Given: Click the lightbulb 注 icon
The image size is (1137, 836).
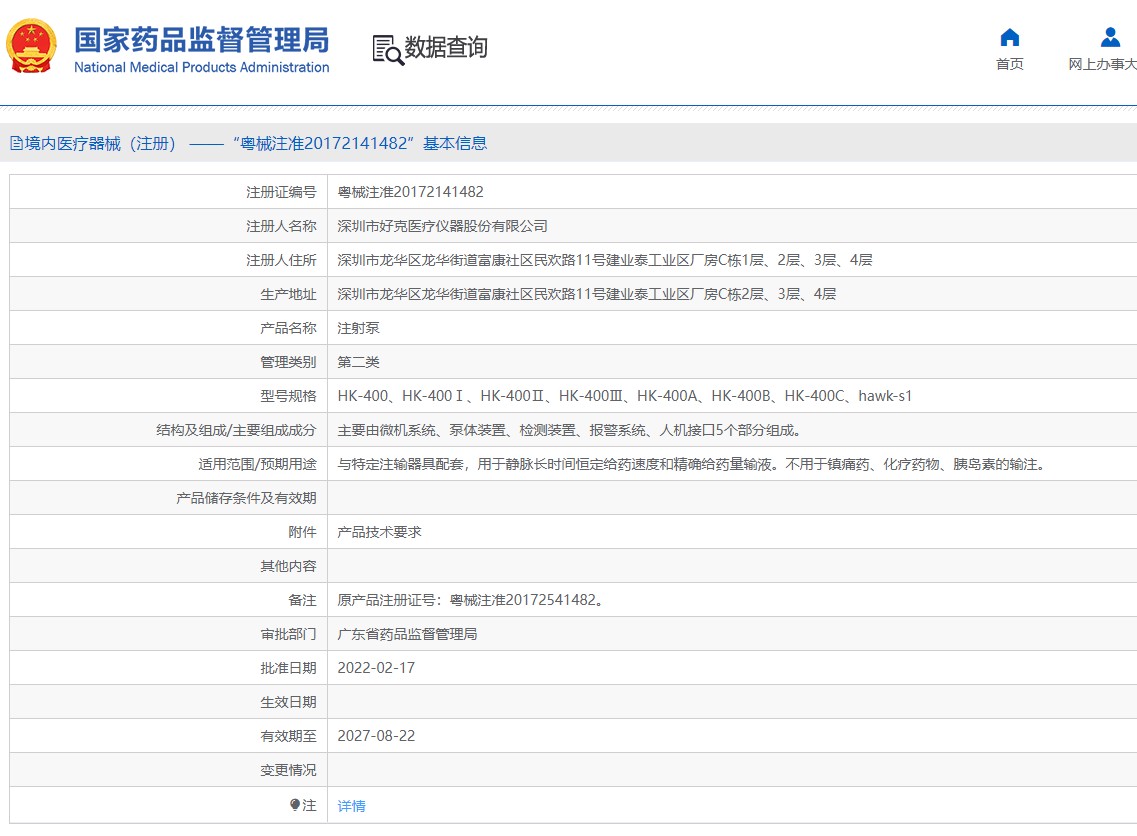Looking at the screenshot, I should click(294, 805).
